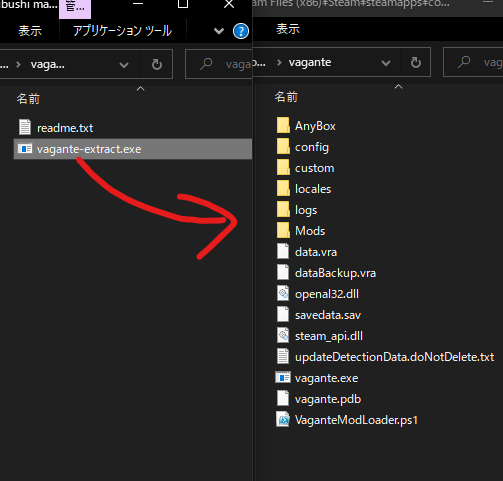Viewport: 503px width, 481px height.
Task: Select the vagante.exe file name
Action: tap(326, 378)
